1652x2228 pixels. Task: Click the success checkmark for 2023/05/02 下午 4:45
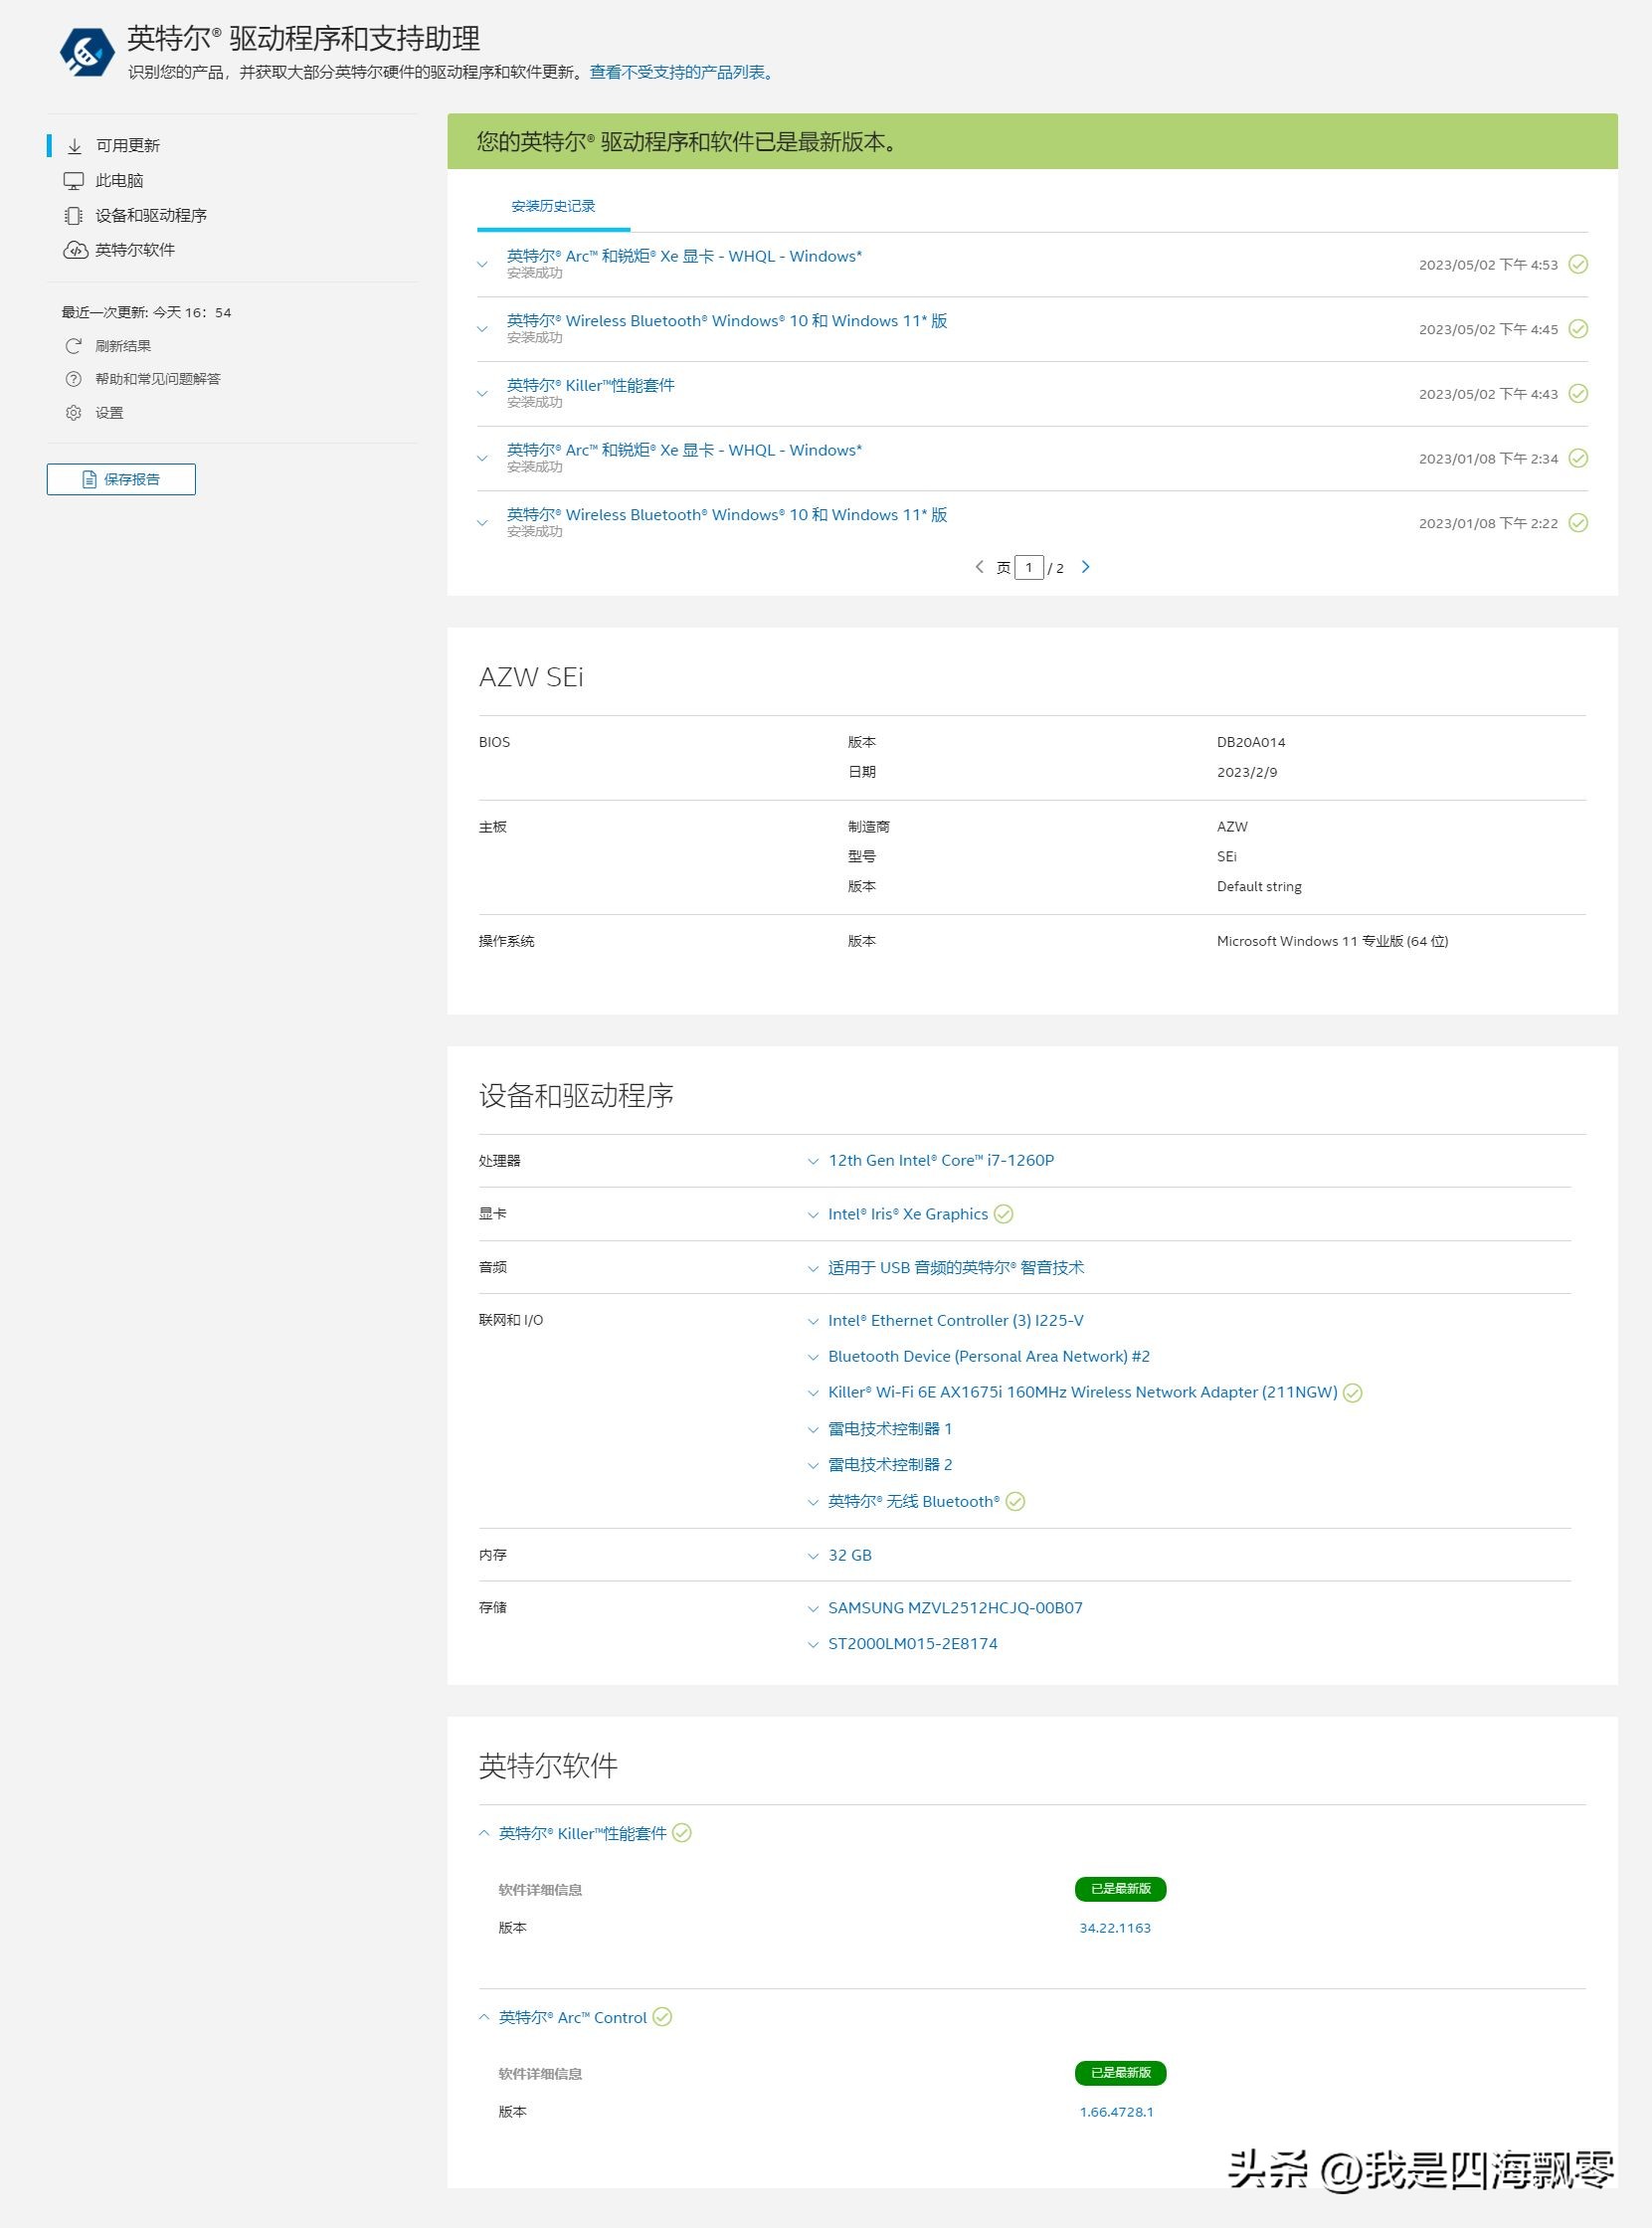point(1578,329)
